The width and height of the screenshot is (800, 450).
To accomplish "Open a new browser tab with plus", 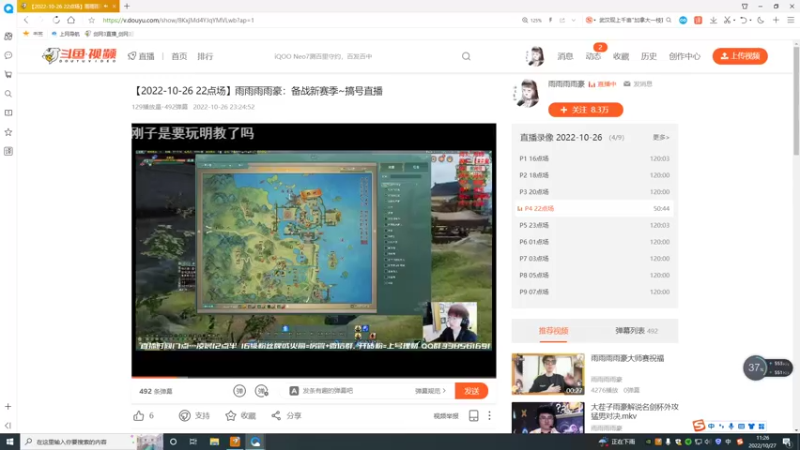I will tap(127, 6).
